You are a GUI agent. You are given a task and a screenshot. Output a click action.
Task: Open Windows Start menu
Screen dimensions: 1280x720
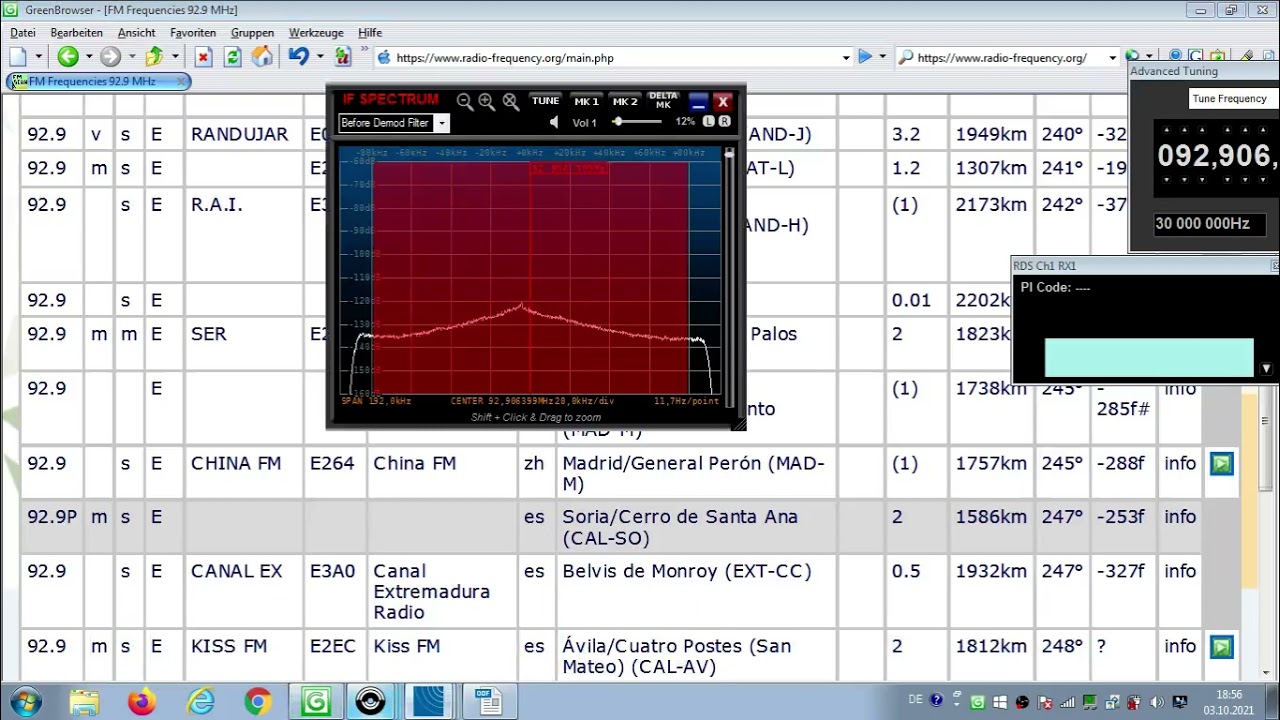26,702
